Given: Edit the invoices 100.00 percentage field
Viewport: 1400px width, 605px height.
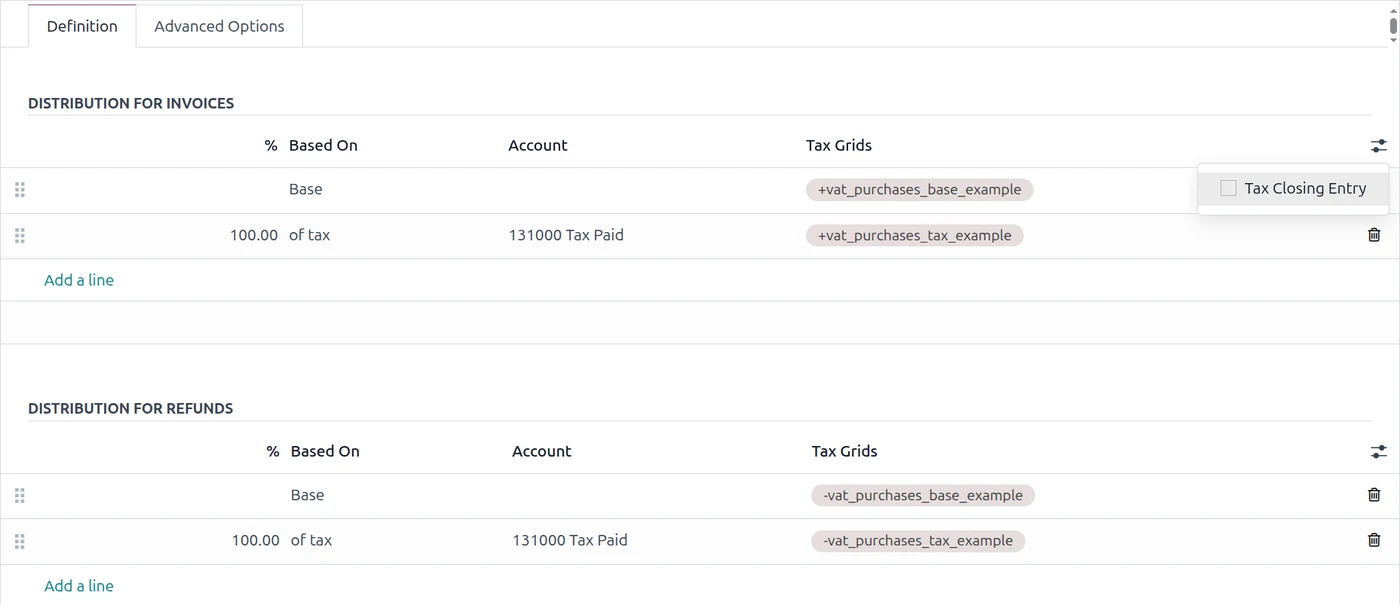Looking at the screenshot, I should [x=254, y=236].
